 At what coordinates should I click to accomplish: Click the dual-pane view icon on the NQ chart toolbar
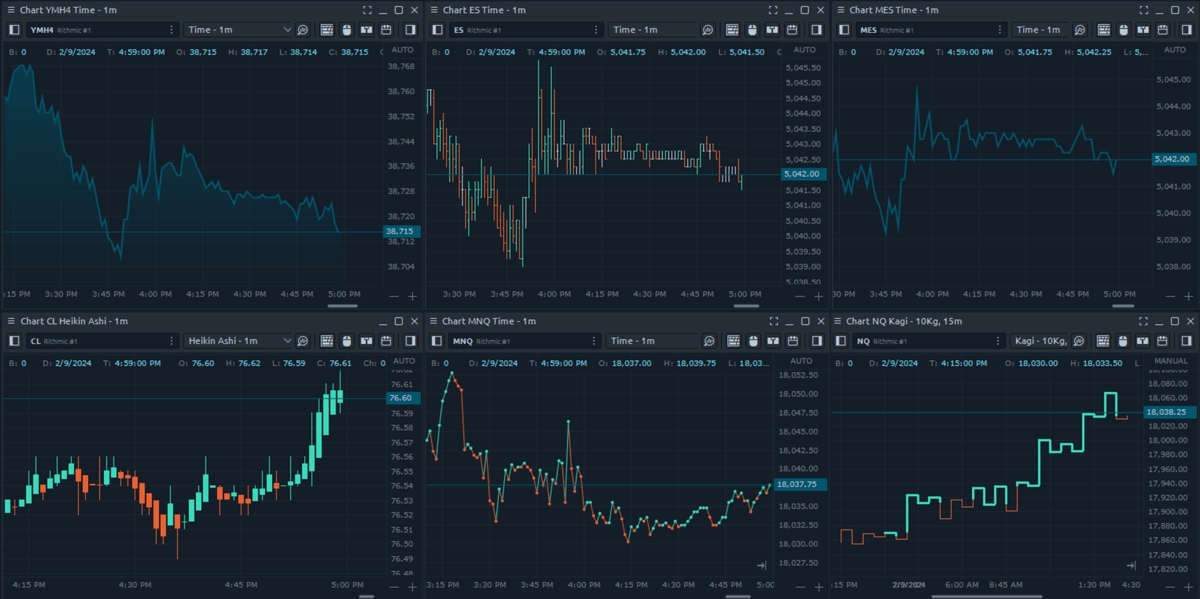pos(1143,340)
